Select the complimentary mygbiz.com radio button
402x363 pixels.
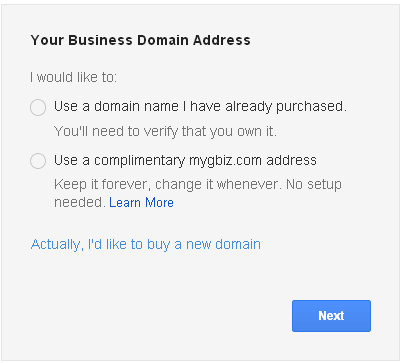38,161
